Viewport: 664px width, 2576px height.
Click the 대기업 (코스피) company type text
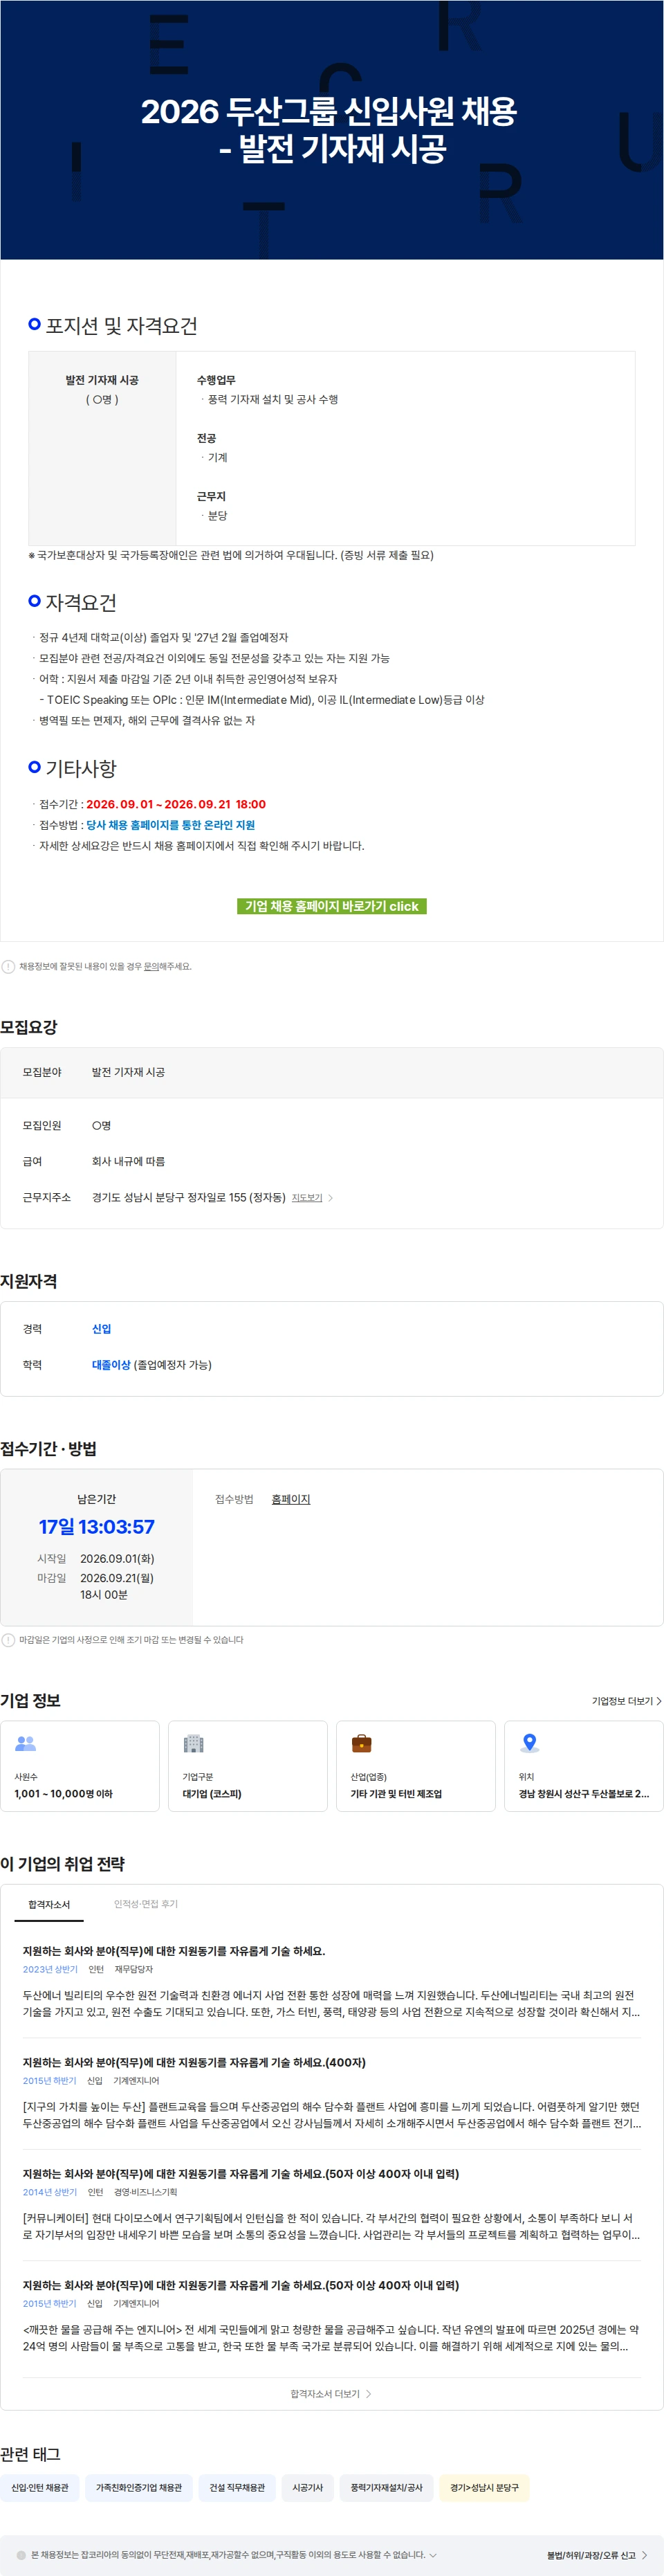212,1794
